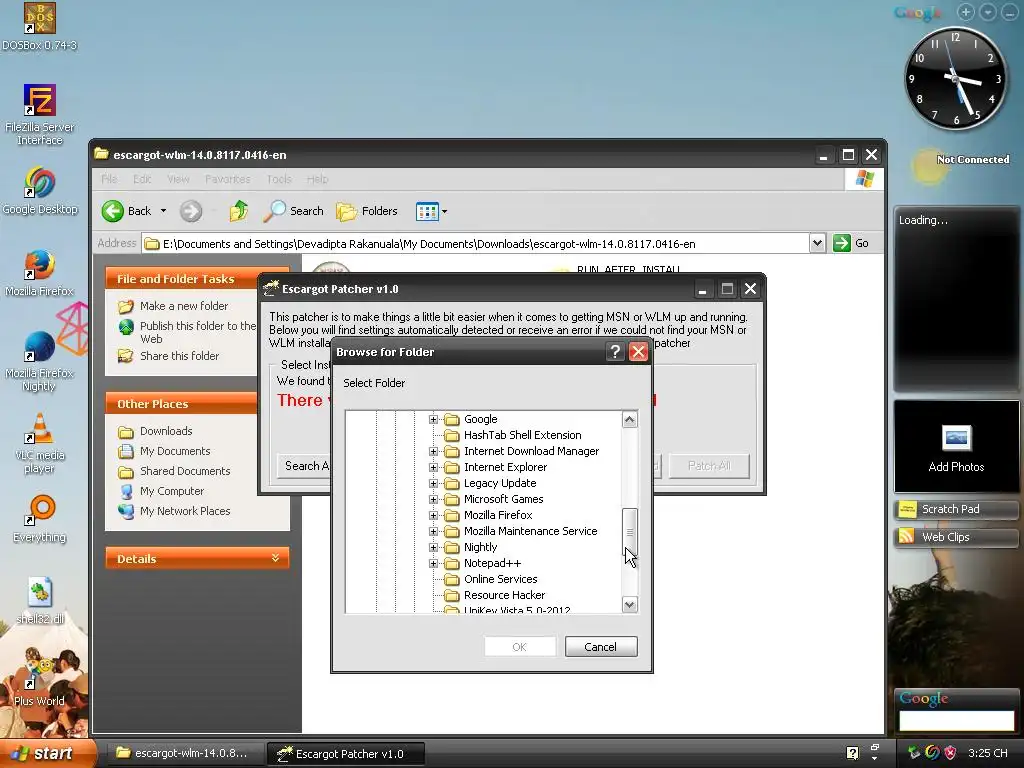Expand Legacy Update folder node
The width and height of the screenshot is (1024, 768).
pos(433,483)
